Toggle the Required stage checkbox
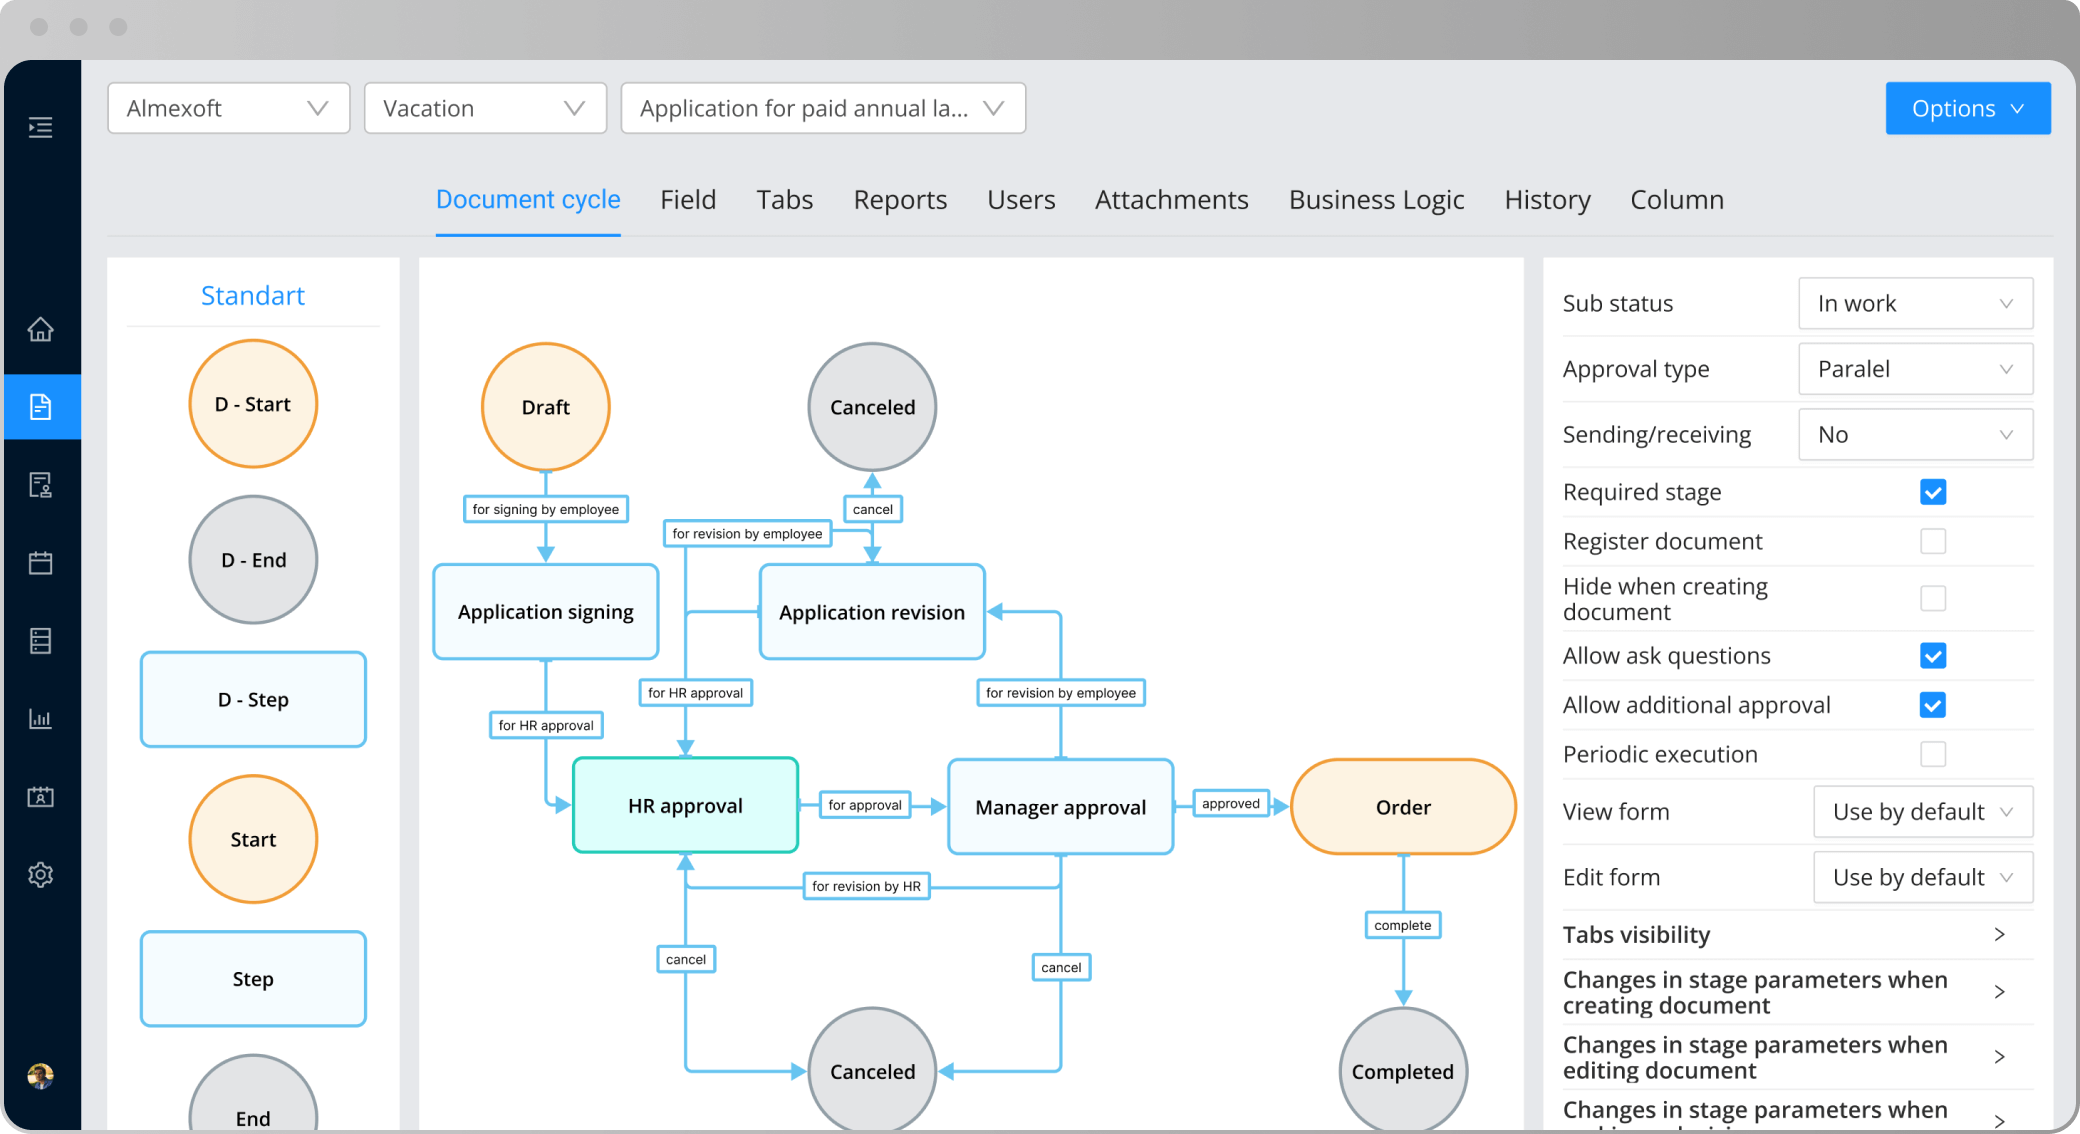Screen dimensions: 2080x1134 [x=1933, y=492]
